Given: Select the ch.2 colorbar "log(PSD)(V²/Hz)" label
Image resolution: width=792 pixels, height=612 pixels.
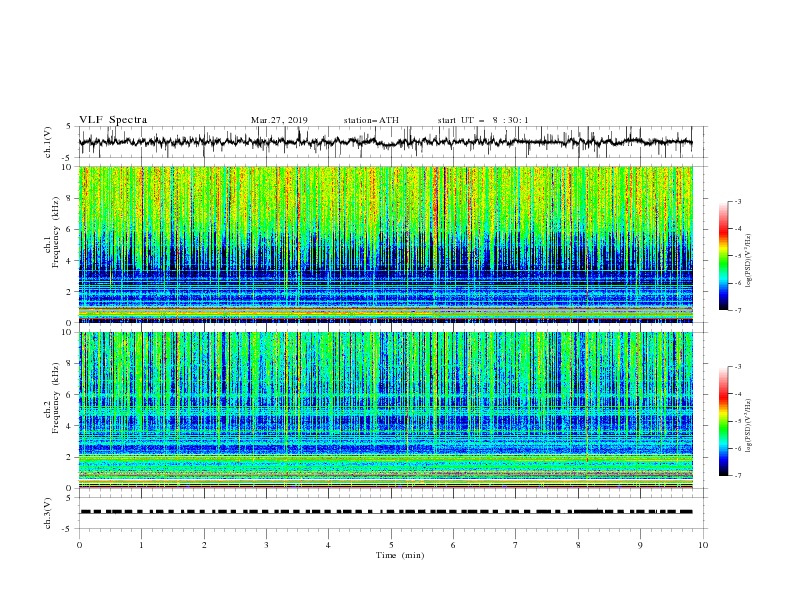Looking at the screenshot, I should [749, 426].
